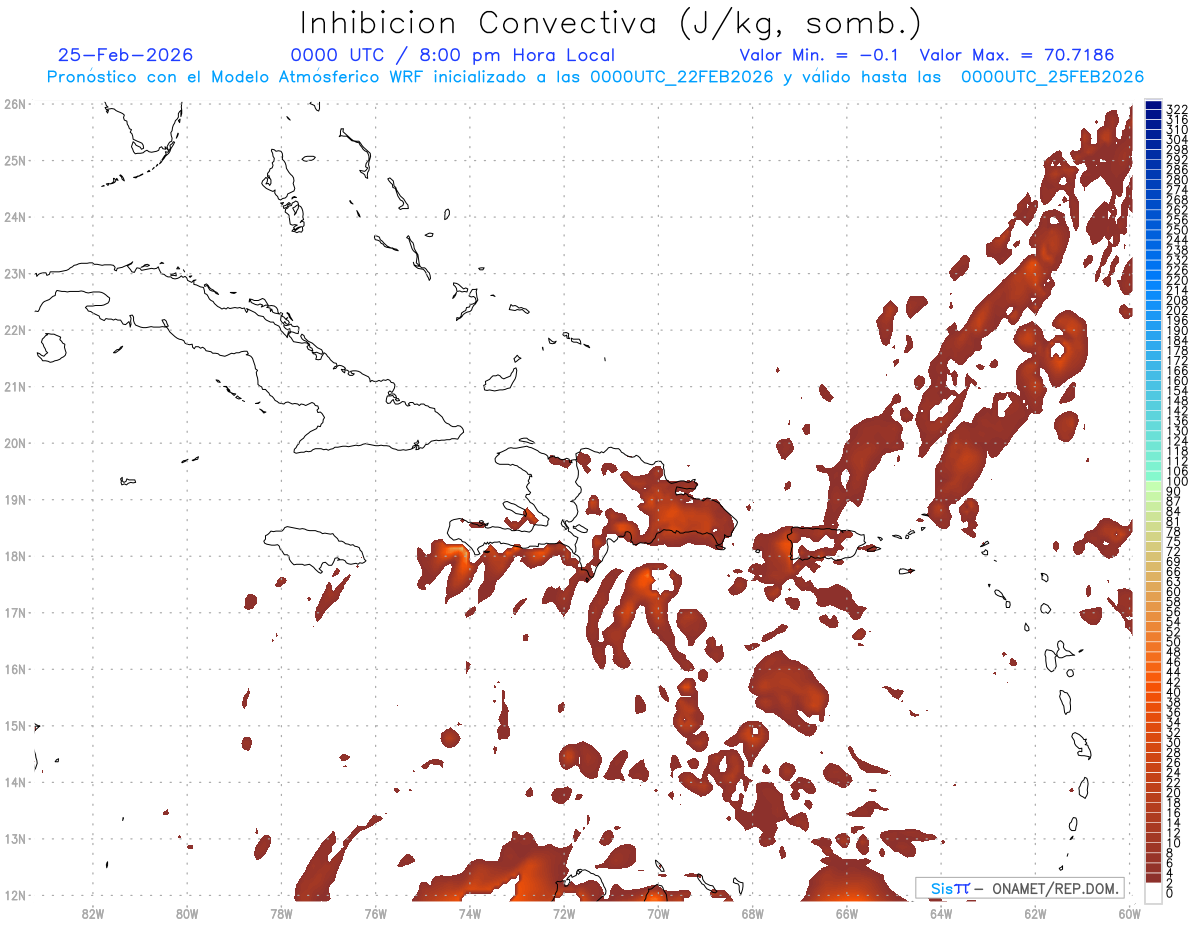Click the 70W longitude label
1200x927 pixels.
pyautogui.click(x=658, y=913)
